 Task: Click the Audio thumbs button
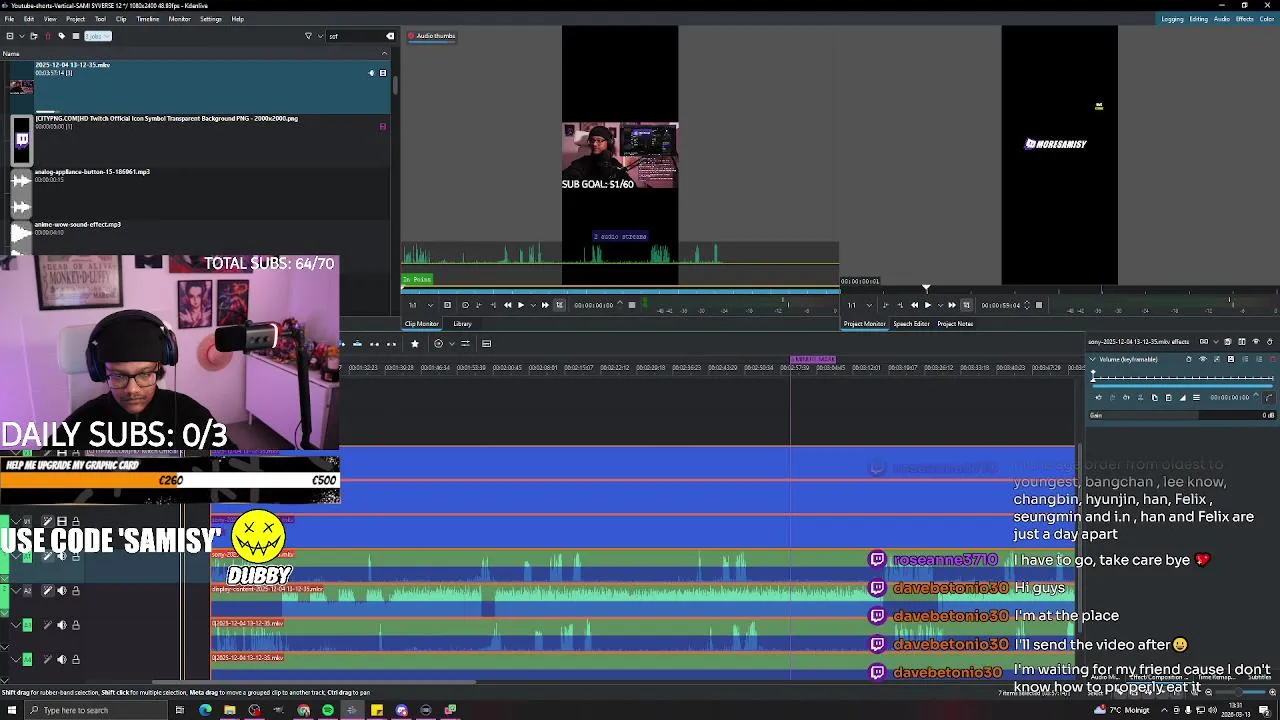pos(431,36)
